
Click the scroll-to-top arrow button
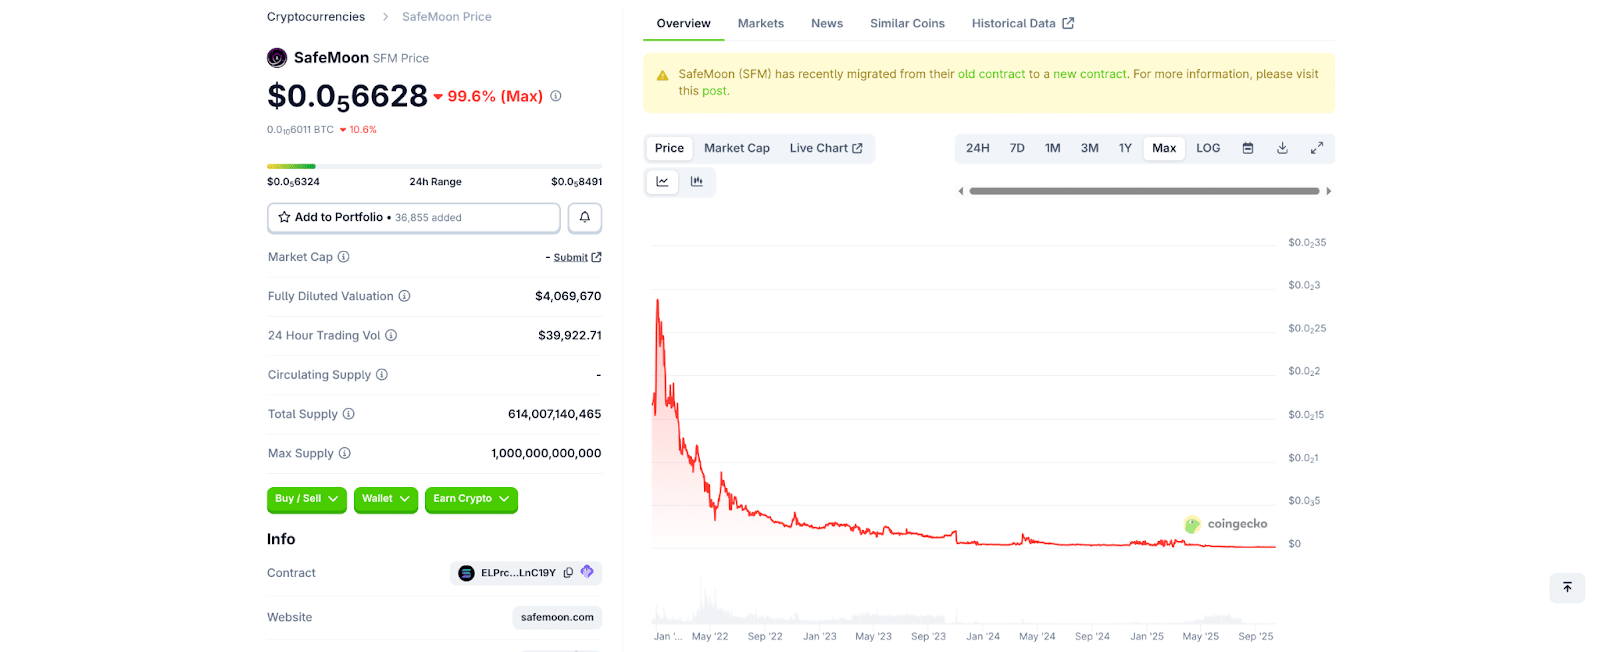(x=1567, y=587)
